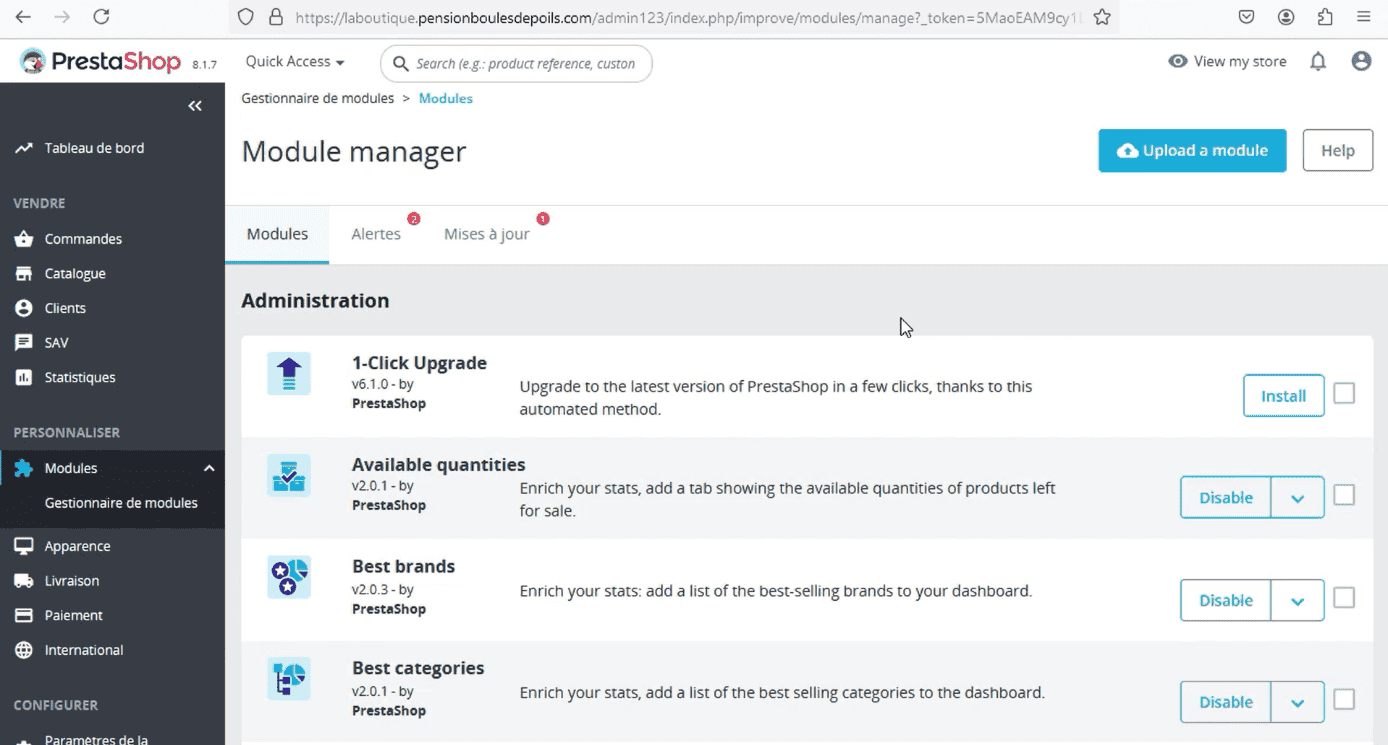Tick the 1-Click Upgrade module checkbox
Screen dimensions: 1388x745
[x=1344, y=393]
